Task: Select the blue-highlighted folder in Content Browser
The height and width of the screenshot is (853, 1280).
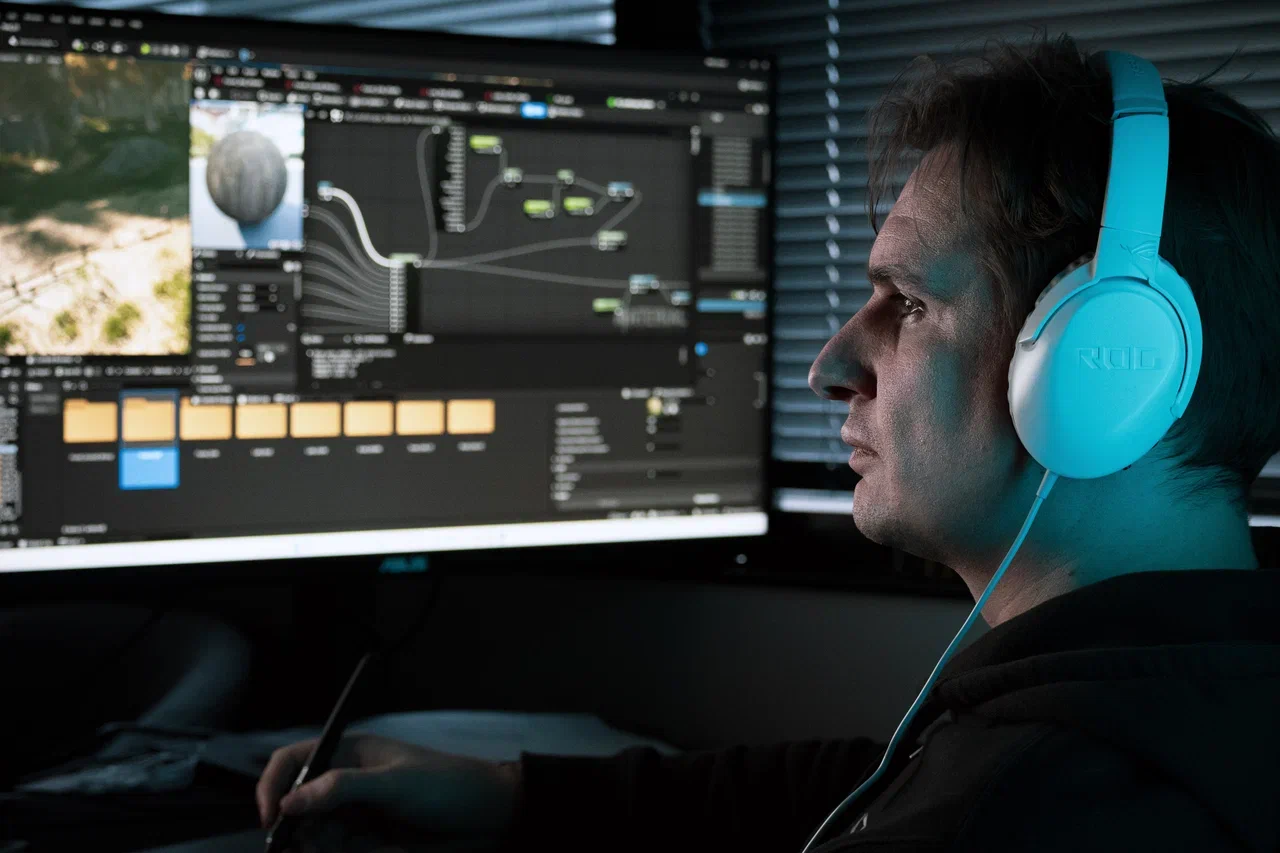Action: (x=148, y=421)
